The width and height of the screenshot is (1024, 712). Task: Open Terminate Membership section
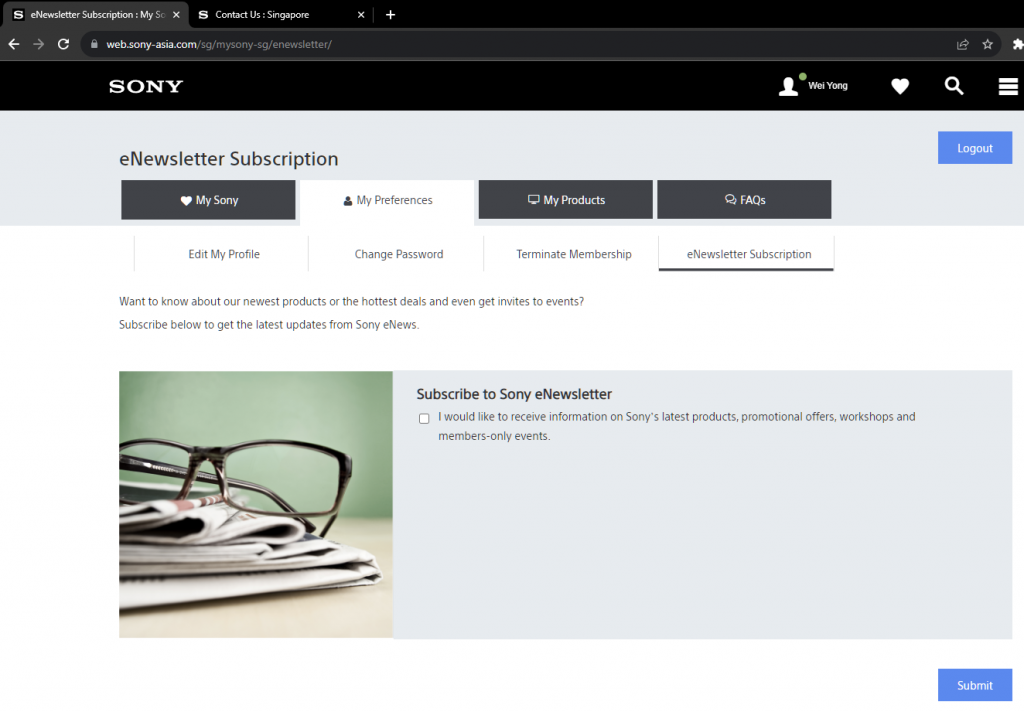(x=572, y=253)
